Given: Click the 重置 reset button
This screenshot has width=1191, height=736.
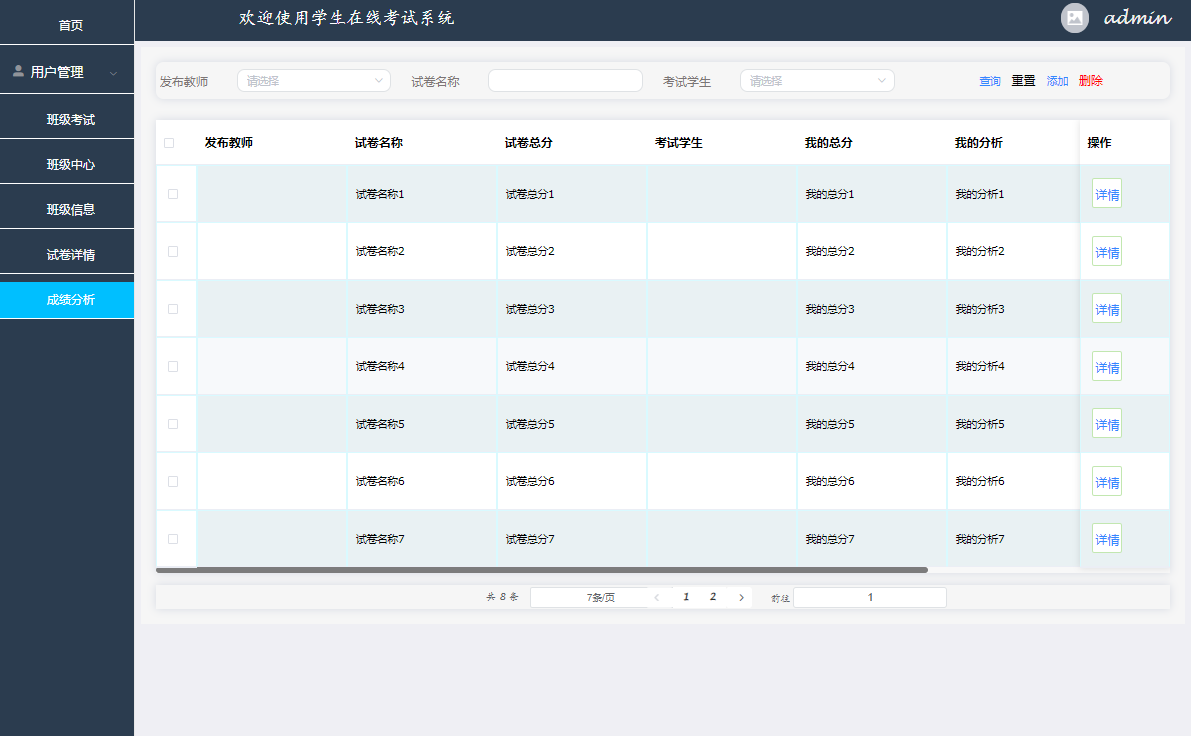Looking at the screenshot, I should [1023, 81].
